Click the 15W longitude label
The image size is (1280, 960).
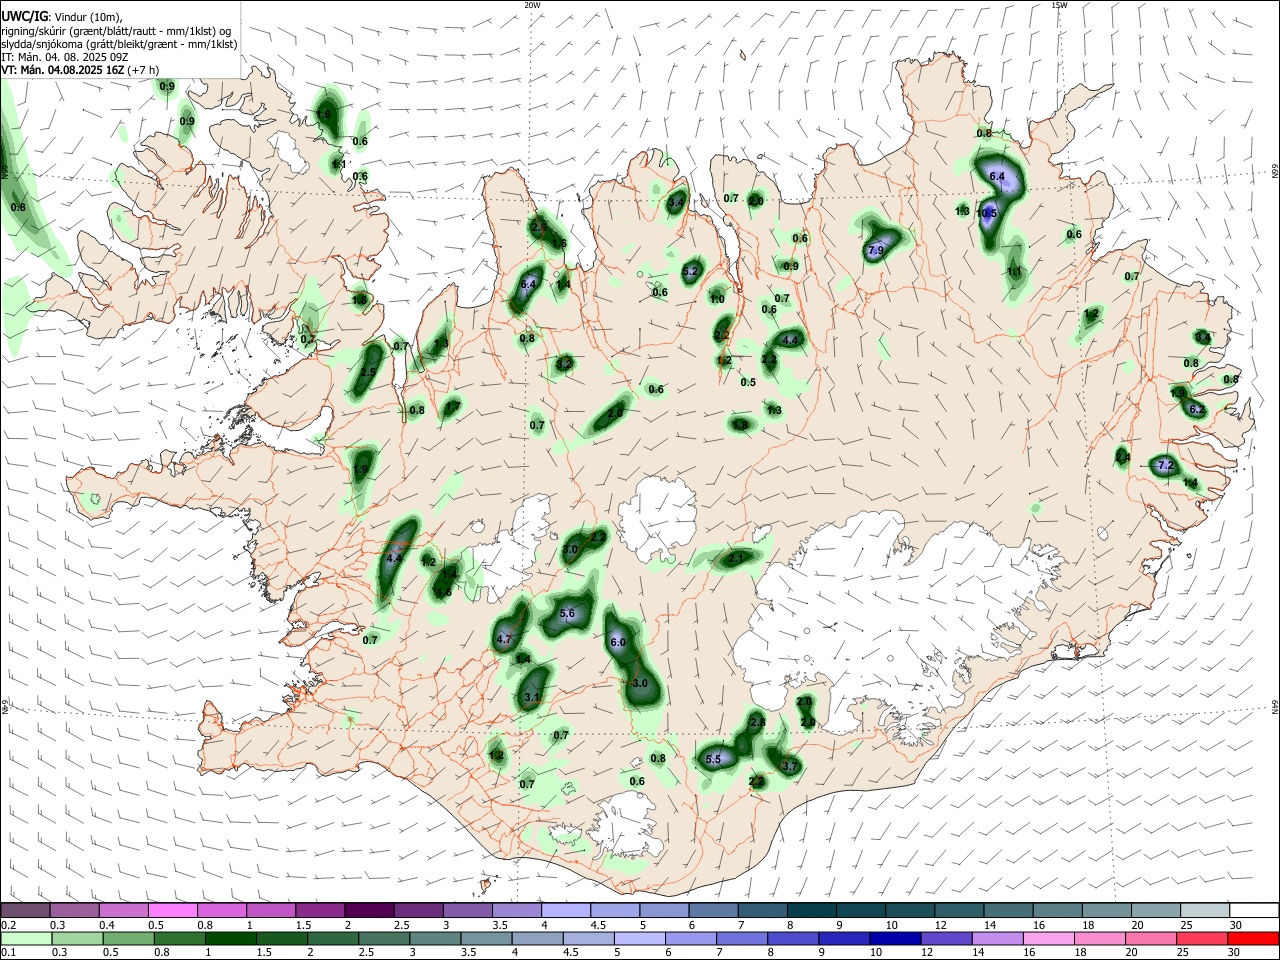coord(1059,5)
